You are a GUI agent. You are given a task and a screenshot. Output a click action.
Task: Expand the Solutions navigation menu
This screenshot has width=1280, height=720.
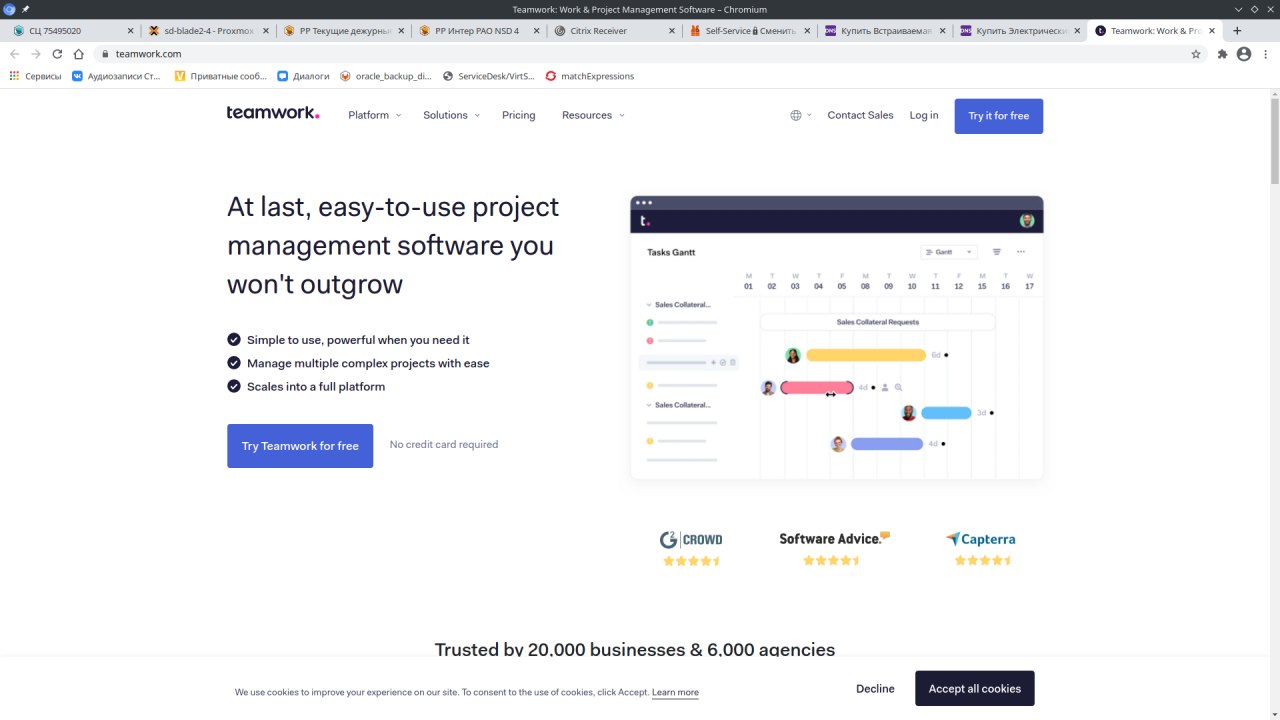point(451,115)
